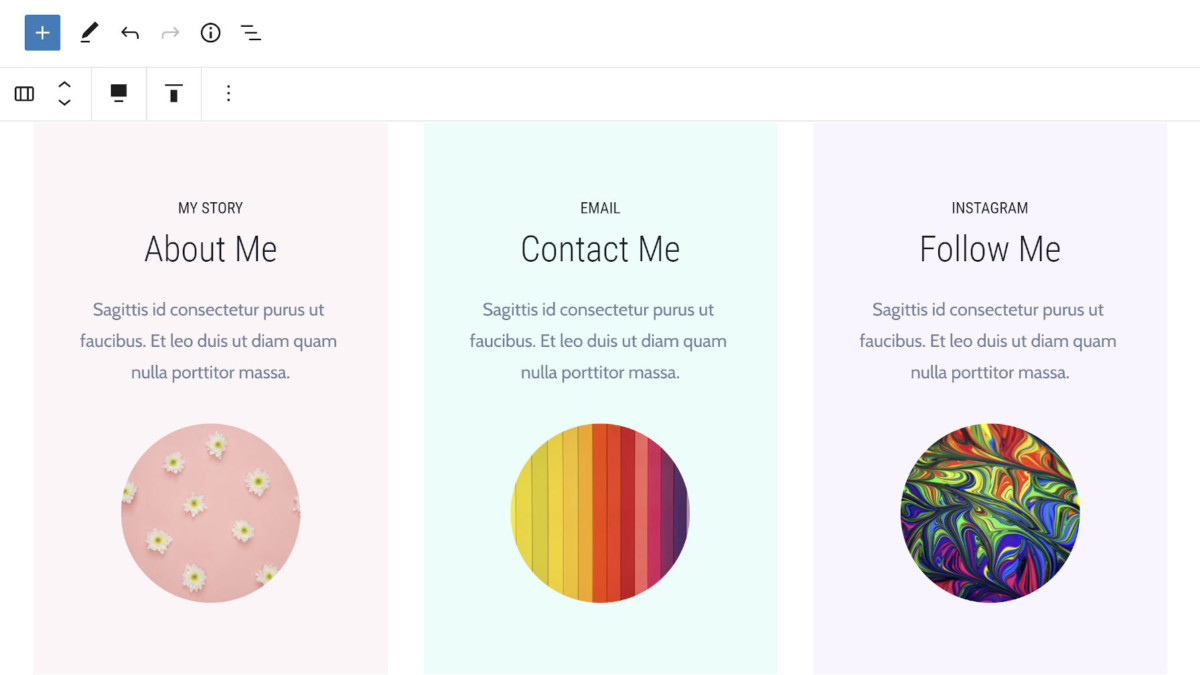1200x675 pixels.
Task: Click the rainbow stripes circular image
Action: pos(600,513)
